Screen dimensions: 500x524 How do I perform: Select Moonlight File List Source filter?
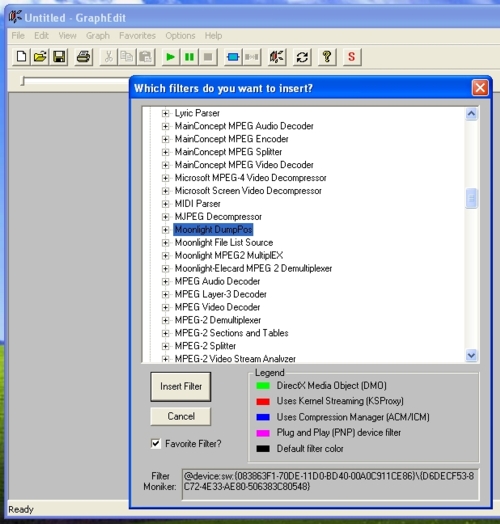(224, 243)
